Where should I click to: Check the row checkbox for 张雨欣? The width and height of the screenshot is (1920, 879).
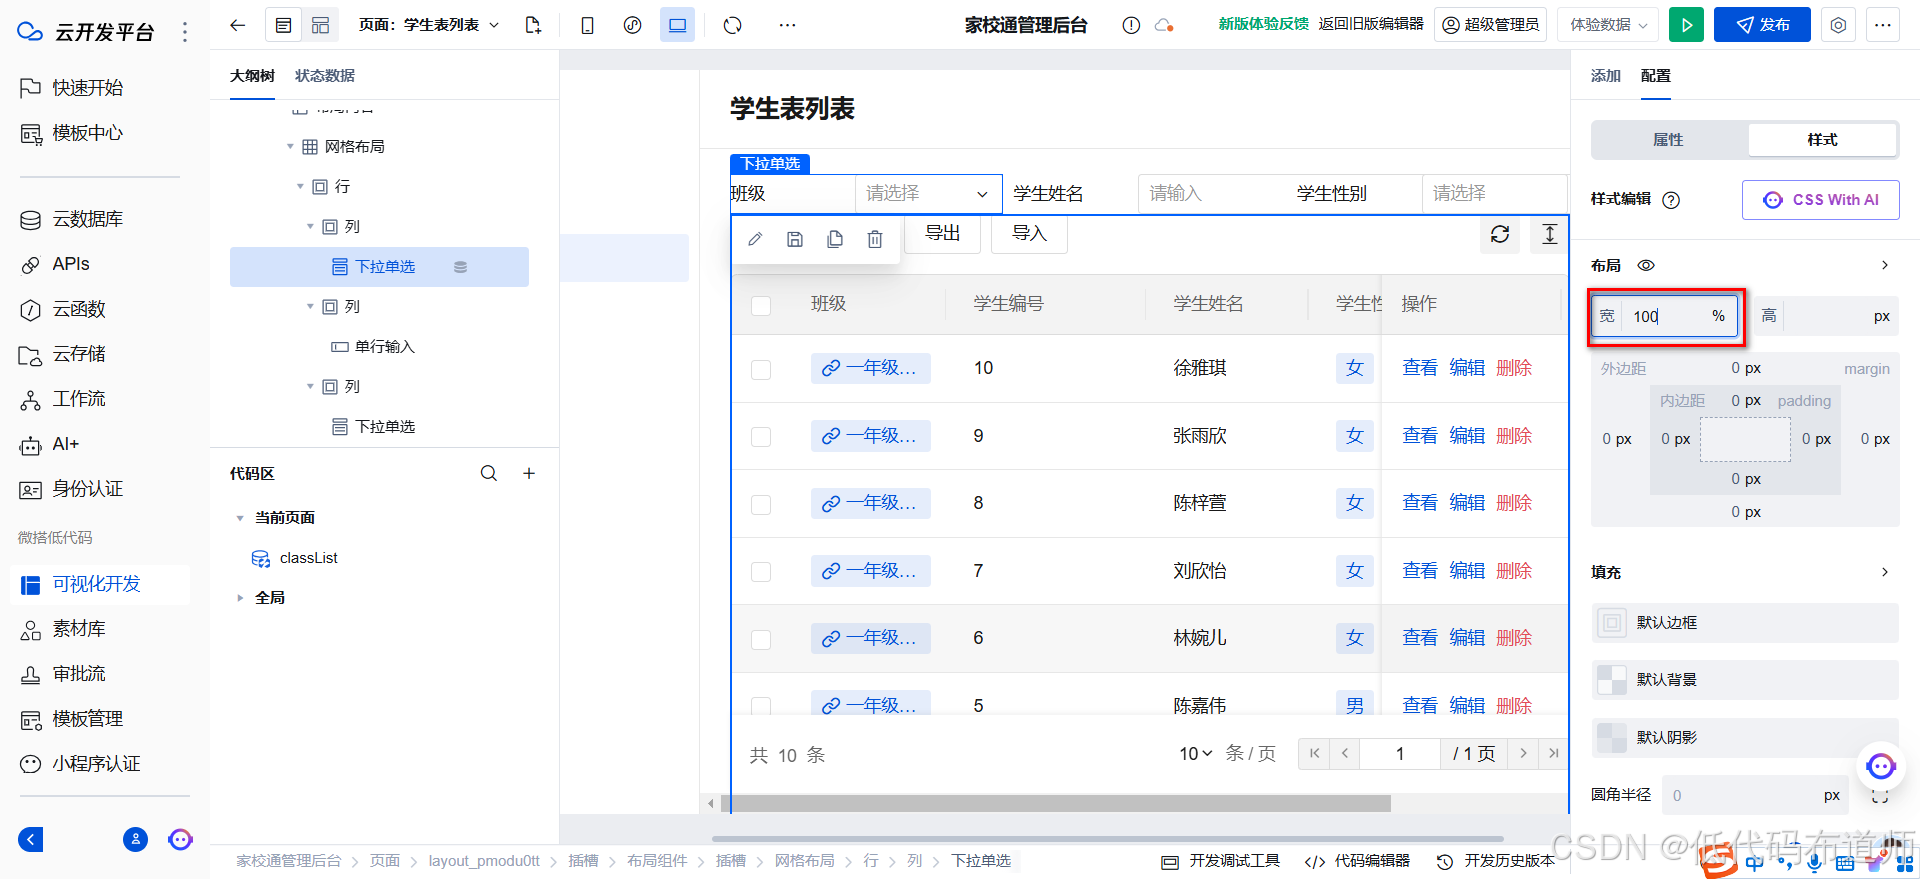(761, 437)
